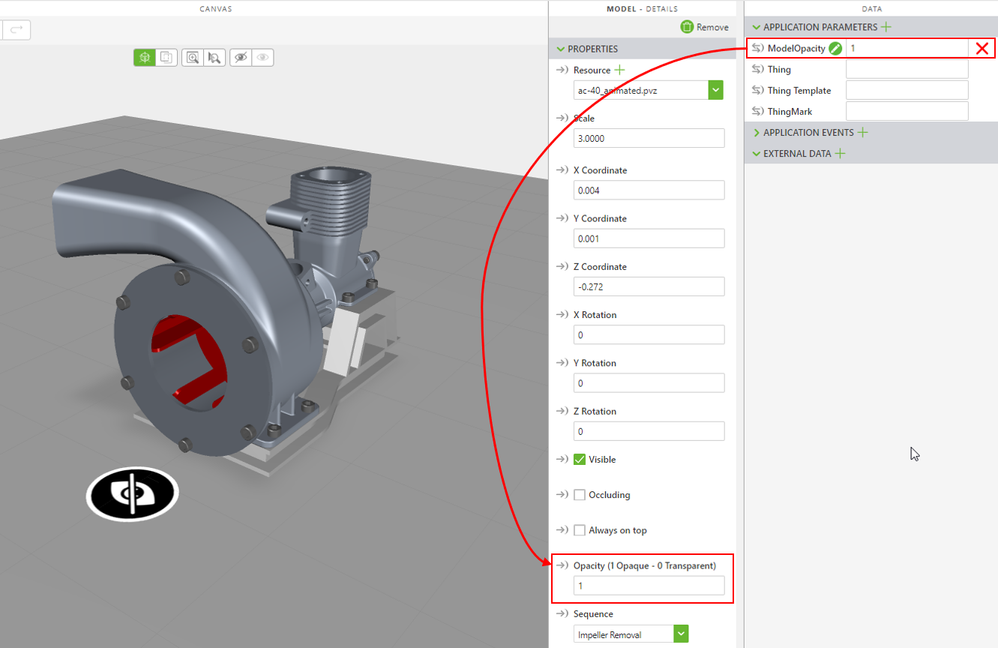Image resolution: width=998 pixels, height=648 pixels.
Task: Collapse the External Data section header
Action: tap(757, 154)
